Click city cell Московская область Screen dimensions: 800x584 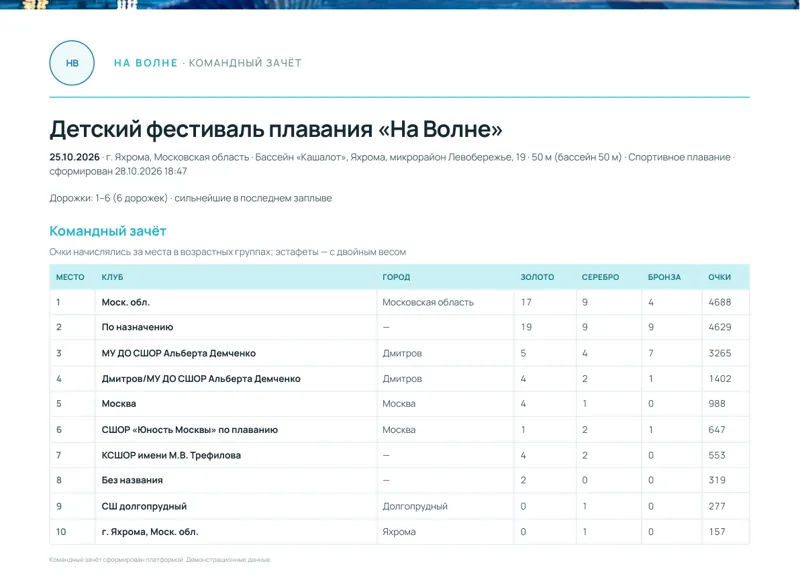pyautogui.click(x=428, y=302)
